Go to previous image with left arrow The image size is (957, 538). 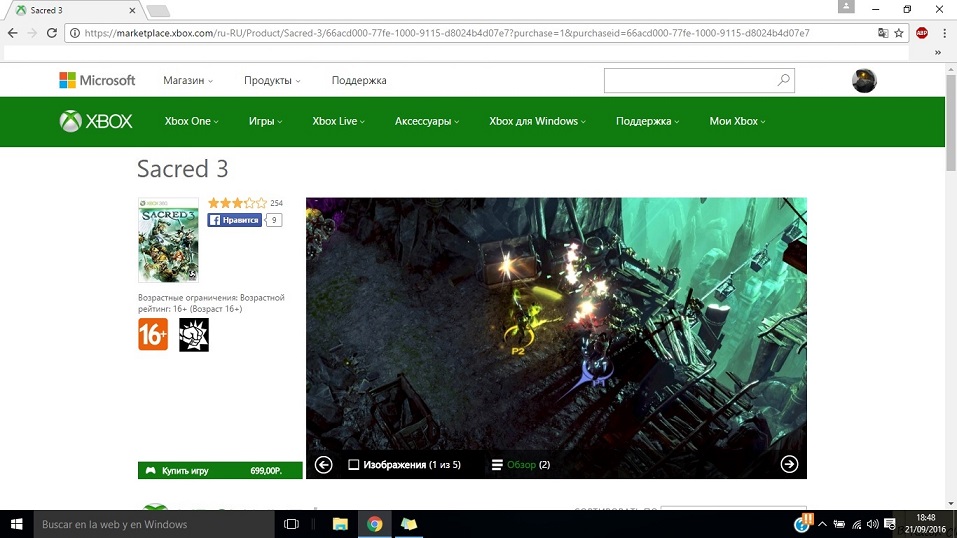click(323, 464)
